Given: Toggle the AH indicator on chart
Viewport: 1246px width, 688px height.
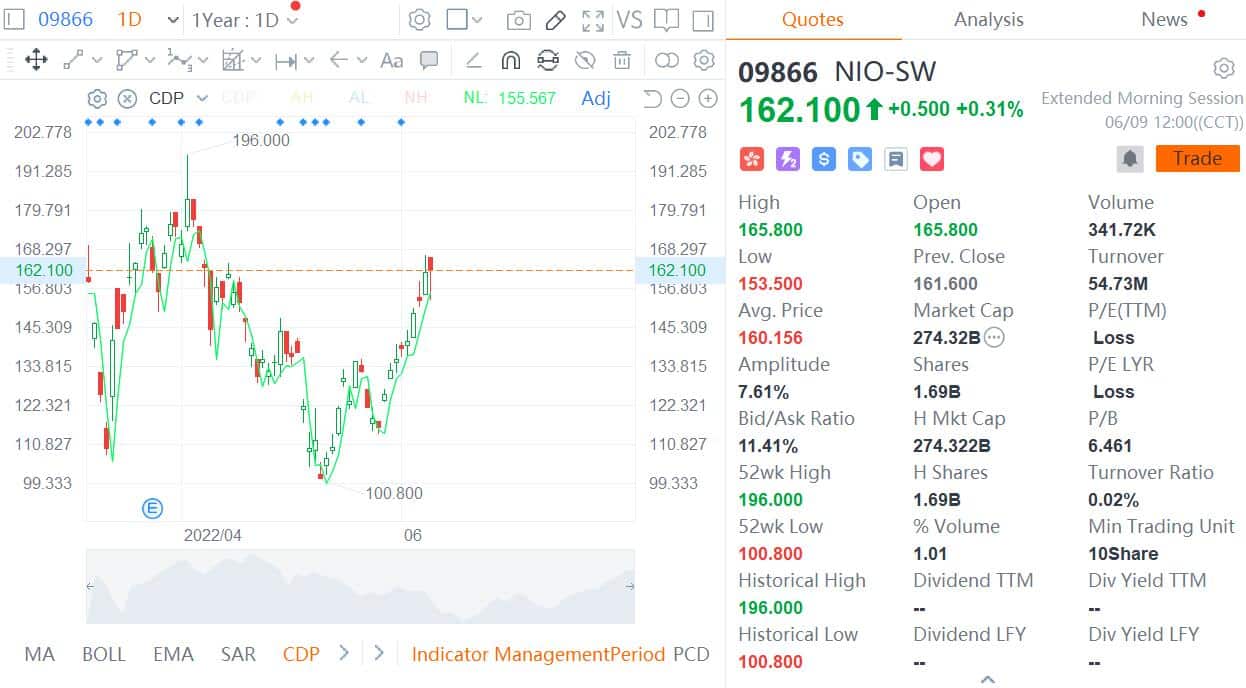Looking at the screenshot, I should tap(302, 98).
